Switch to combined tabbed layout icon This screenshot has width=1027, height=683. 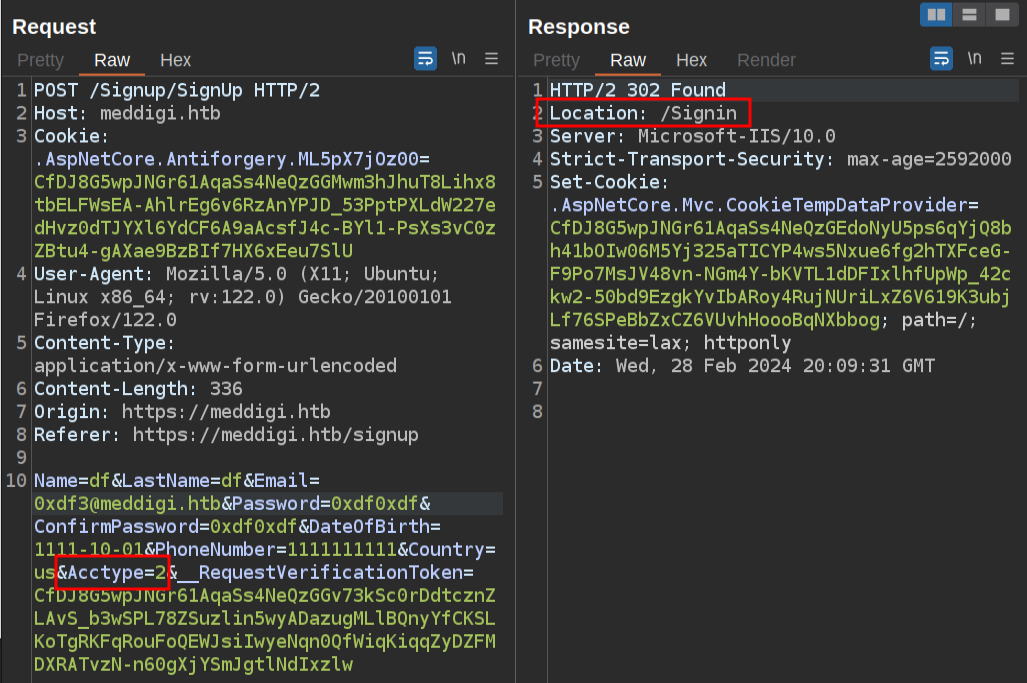pyautogui.click(x=999, y=14)
